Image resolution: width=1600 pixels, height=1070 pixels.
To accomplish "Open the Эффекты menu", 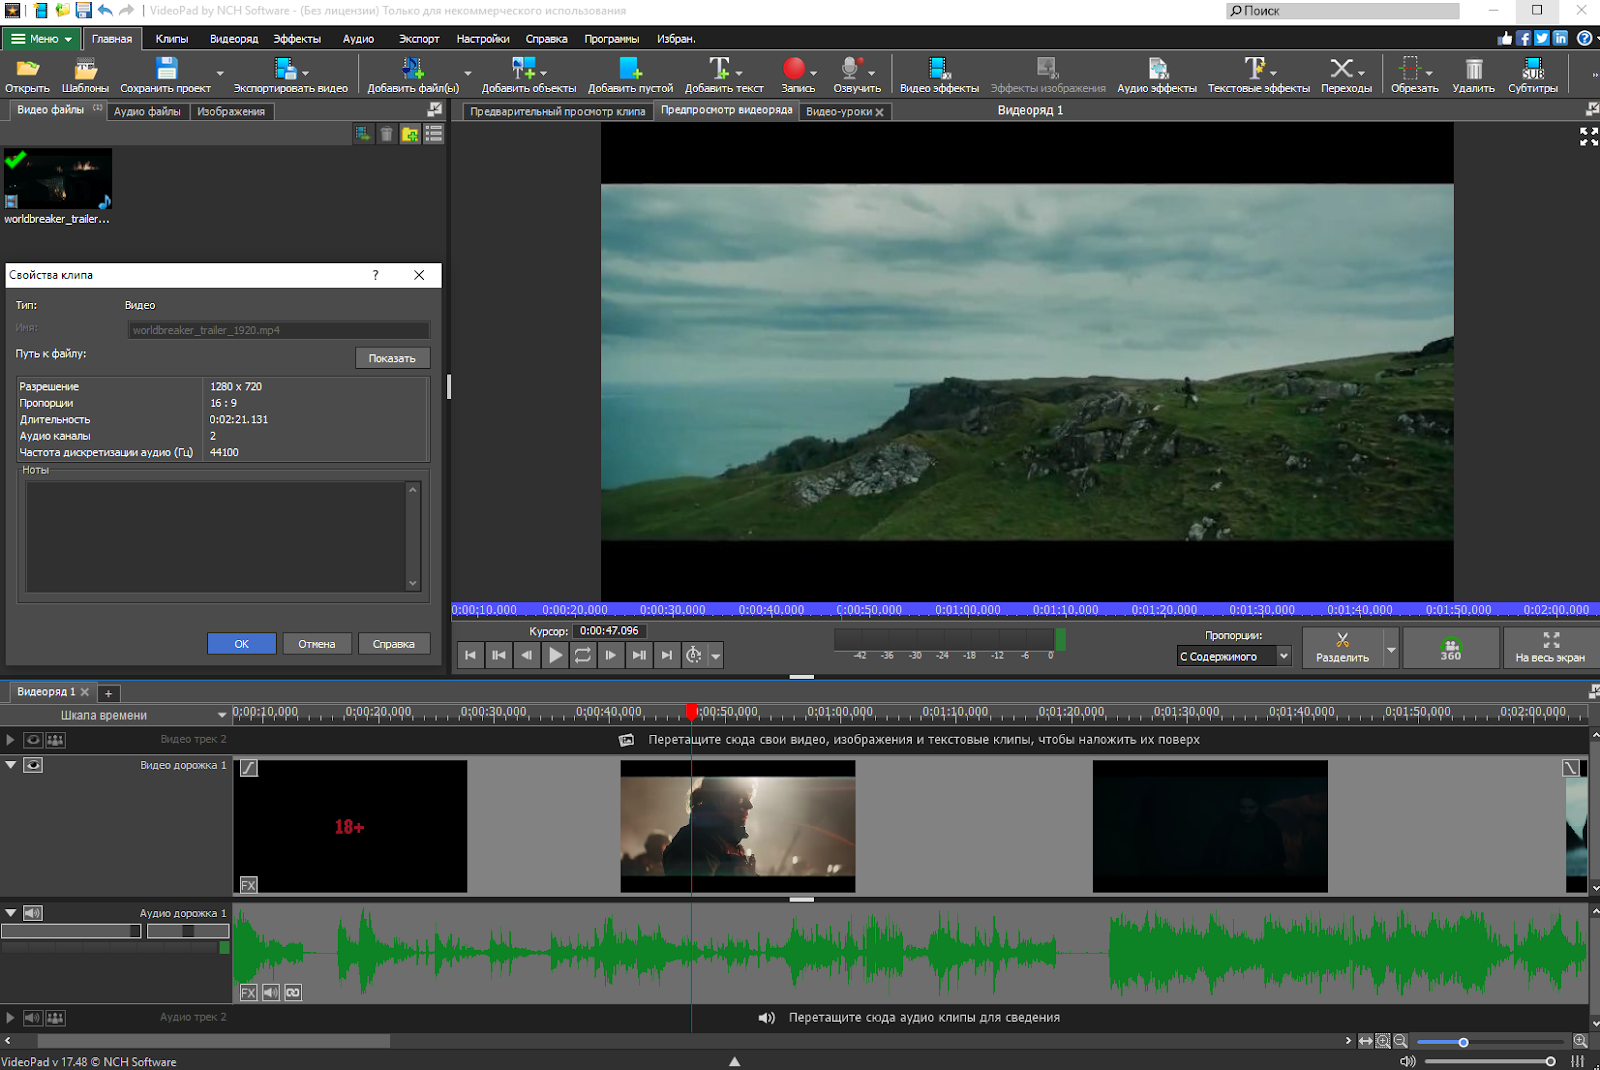I will [297, 38].
